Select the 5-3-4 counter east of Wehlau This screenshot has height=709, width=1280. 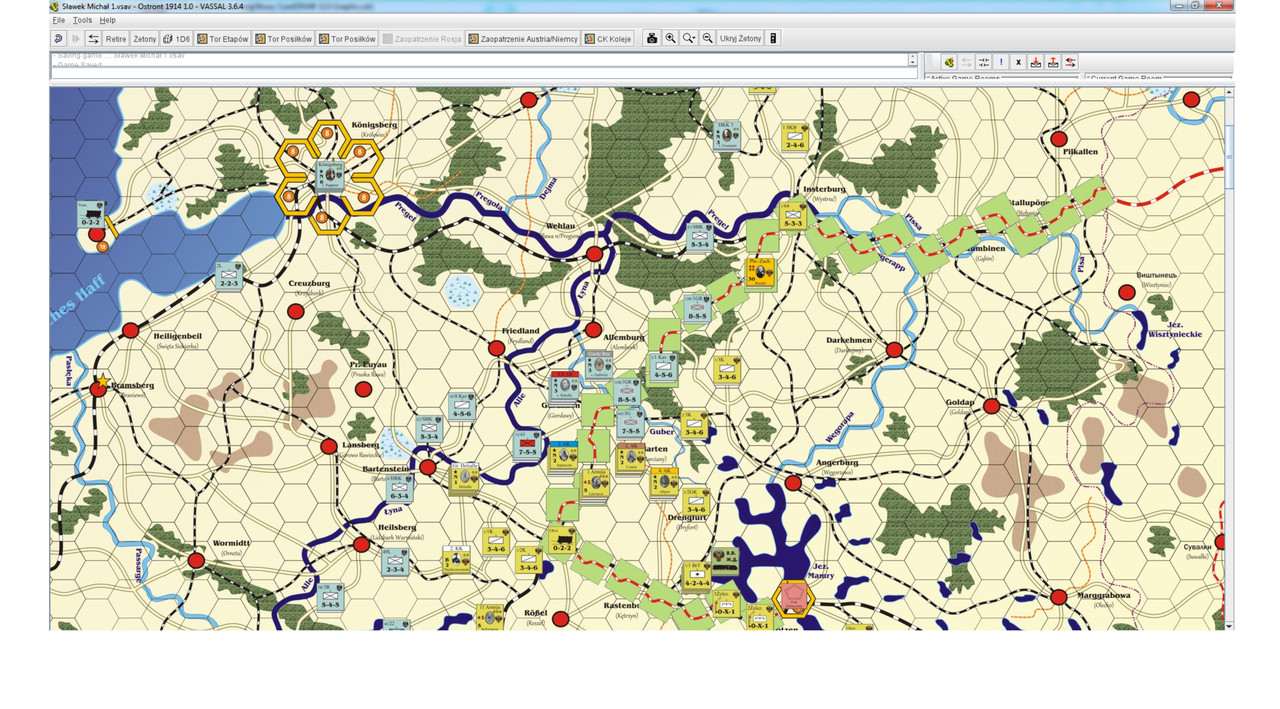point(700,236)
